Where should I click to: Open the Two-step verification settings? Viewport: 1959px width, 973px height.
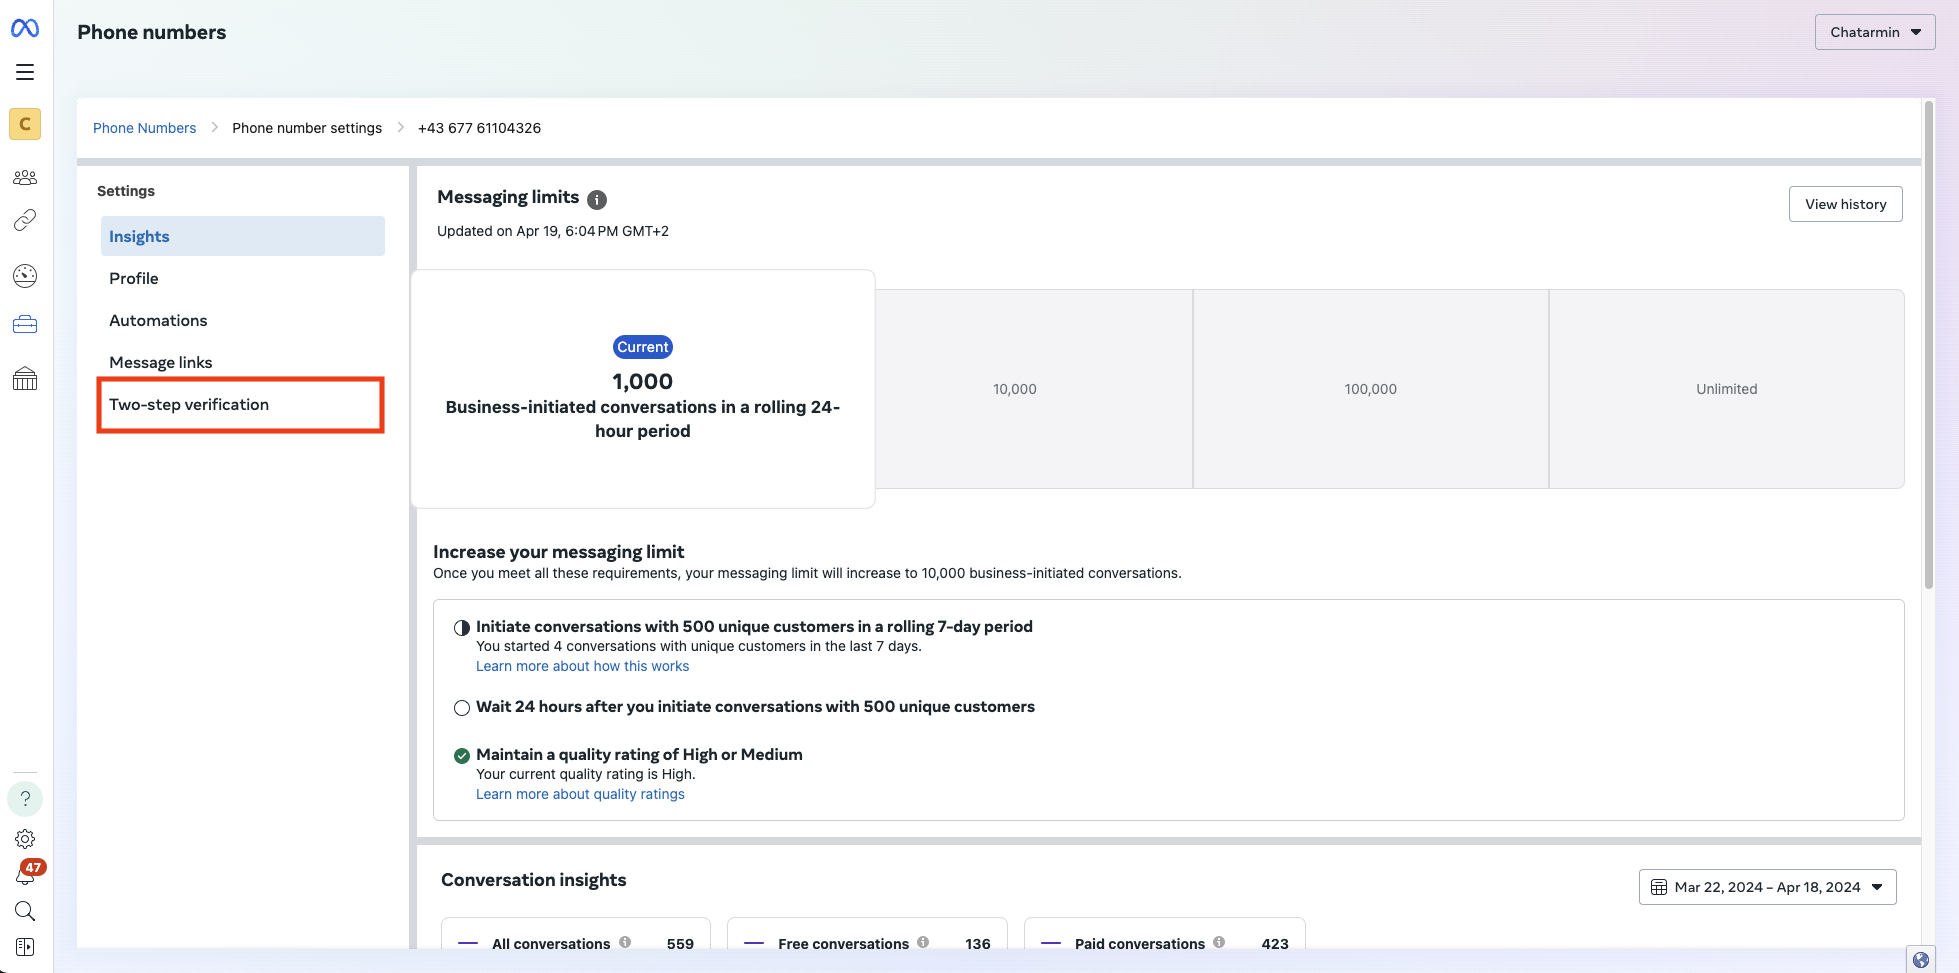point(189,405)
